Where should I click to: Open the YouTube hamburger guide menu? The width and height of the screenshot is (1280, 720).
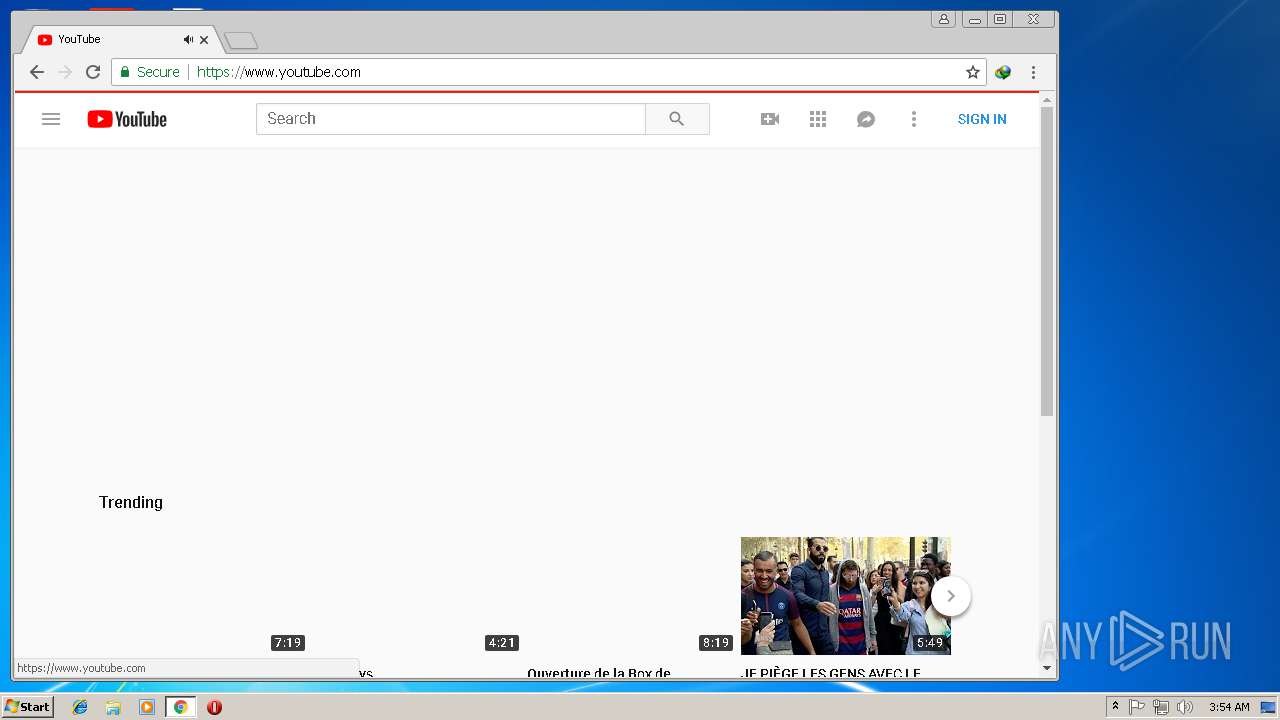coord(51,119)
